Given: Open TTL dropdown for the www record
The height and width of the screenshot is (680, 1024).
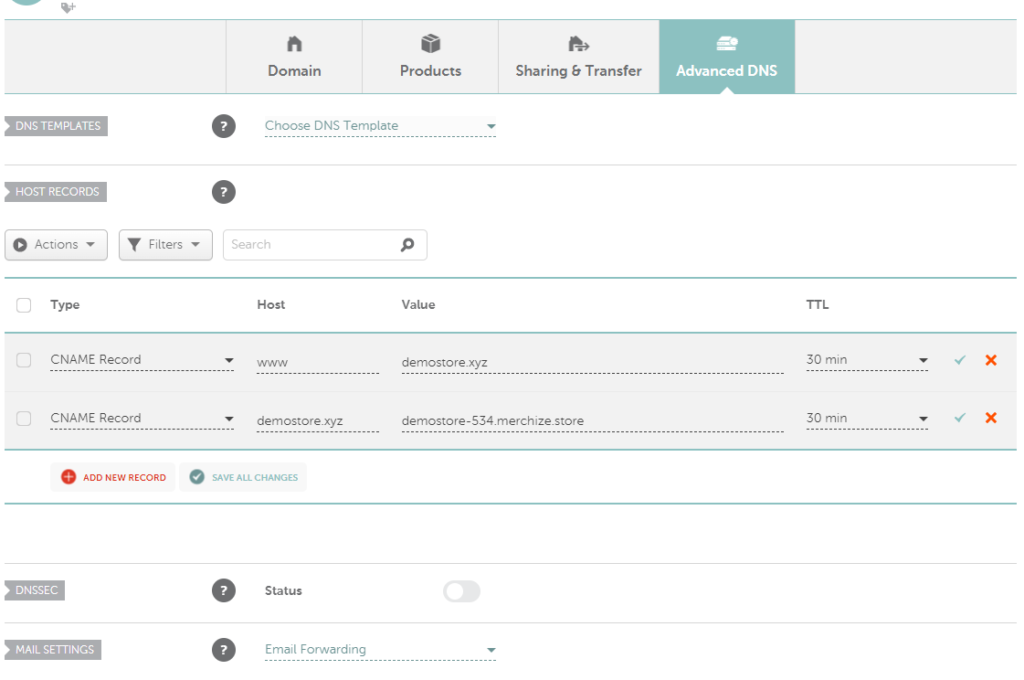Looking at the screenshot, I should pyautogui.click(x=867, y=360).
